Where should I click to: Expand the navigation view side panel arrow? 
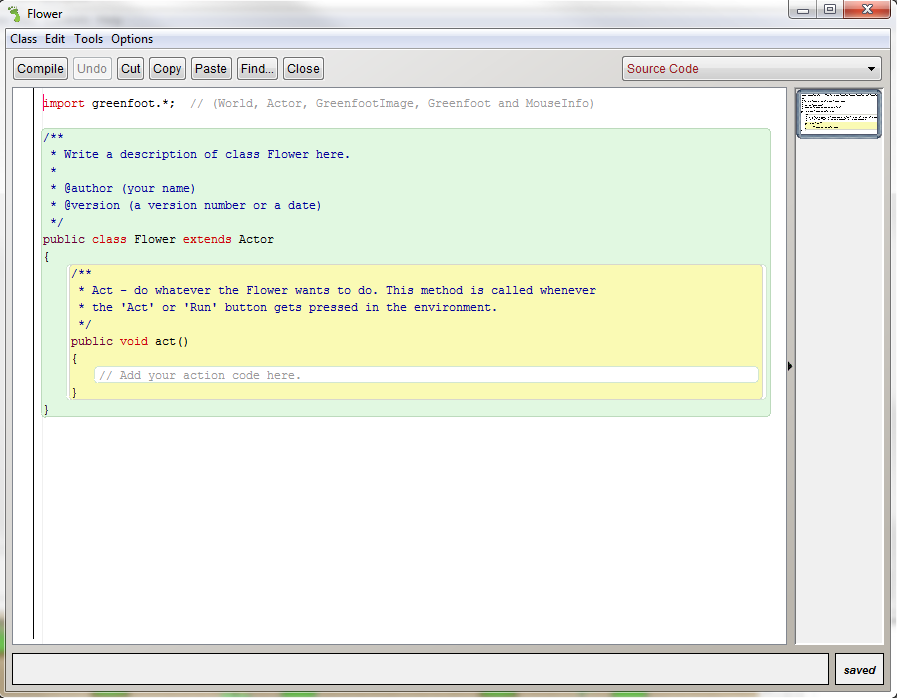pos(790,366)
